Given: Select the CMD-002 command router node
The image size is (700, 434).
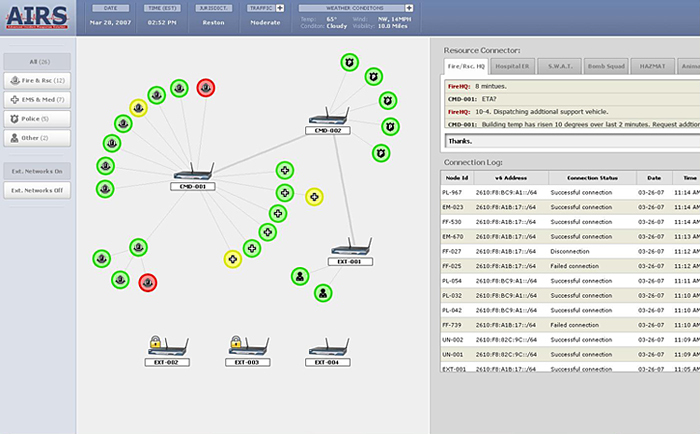Looking at the screenshot, I should [328, 121].
